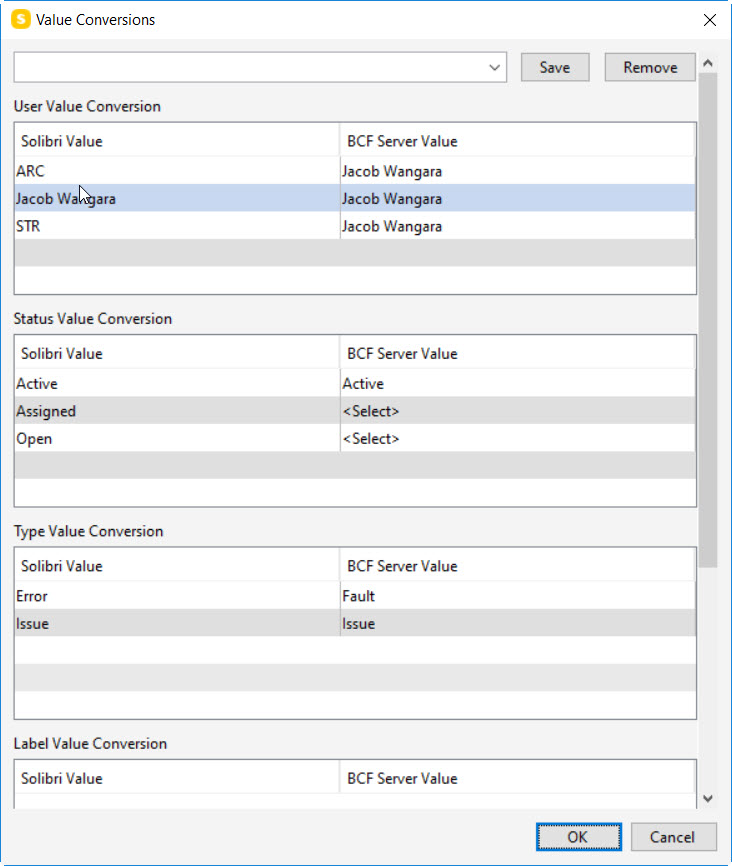Select the Jacob Wangara Solibri value cell
The height and width of the screenshot is (866, 732).
click(177, 198)
